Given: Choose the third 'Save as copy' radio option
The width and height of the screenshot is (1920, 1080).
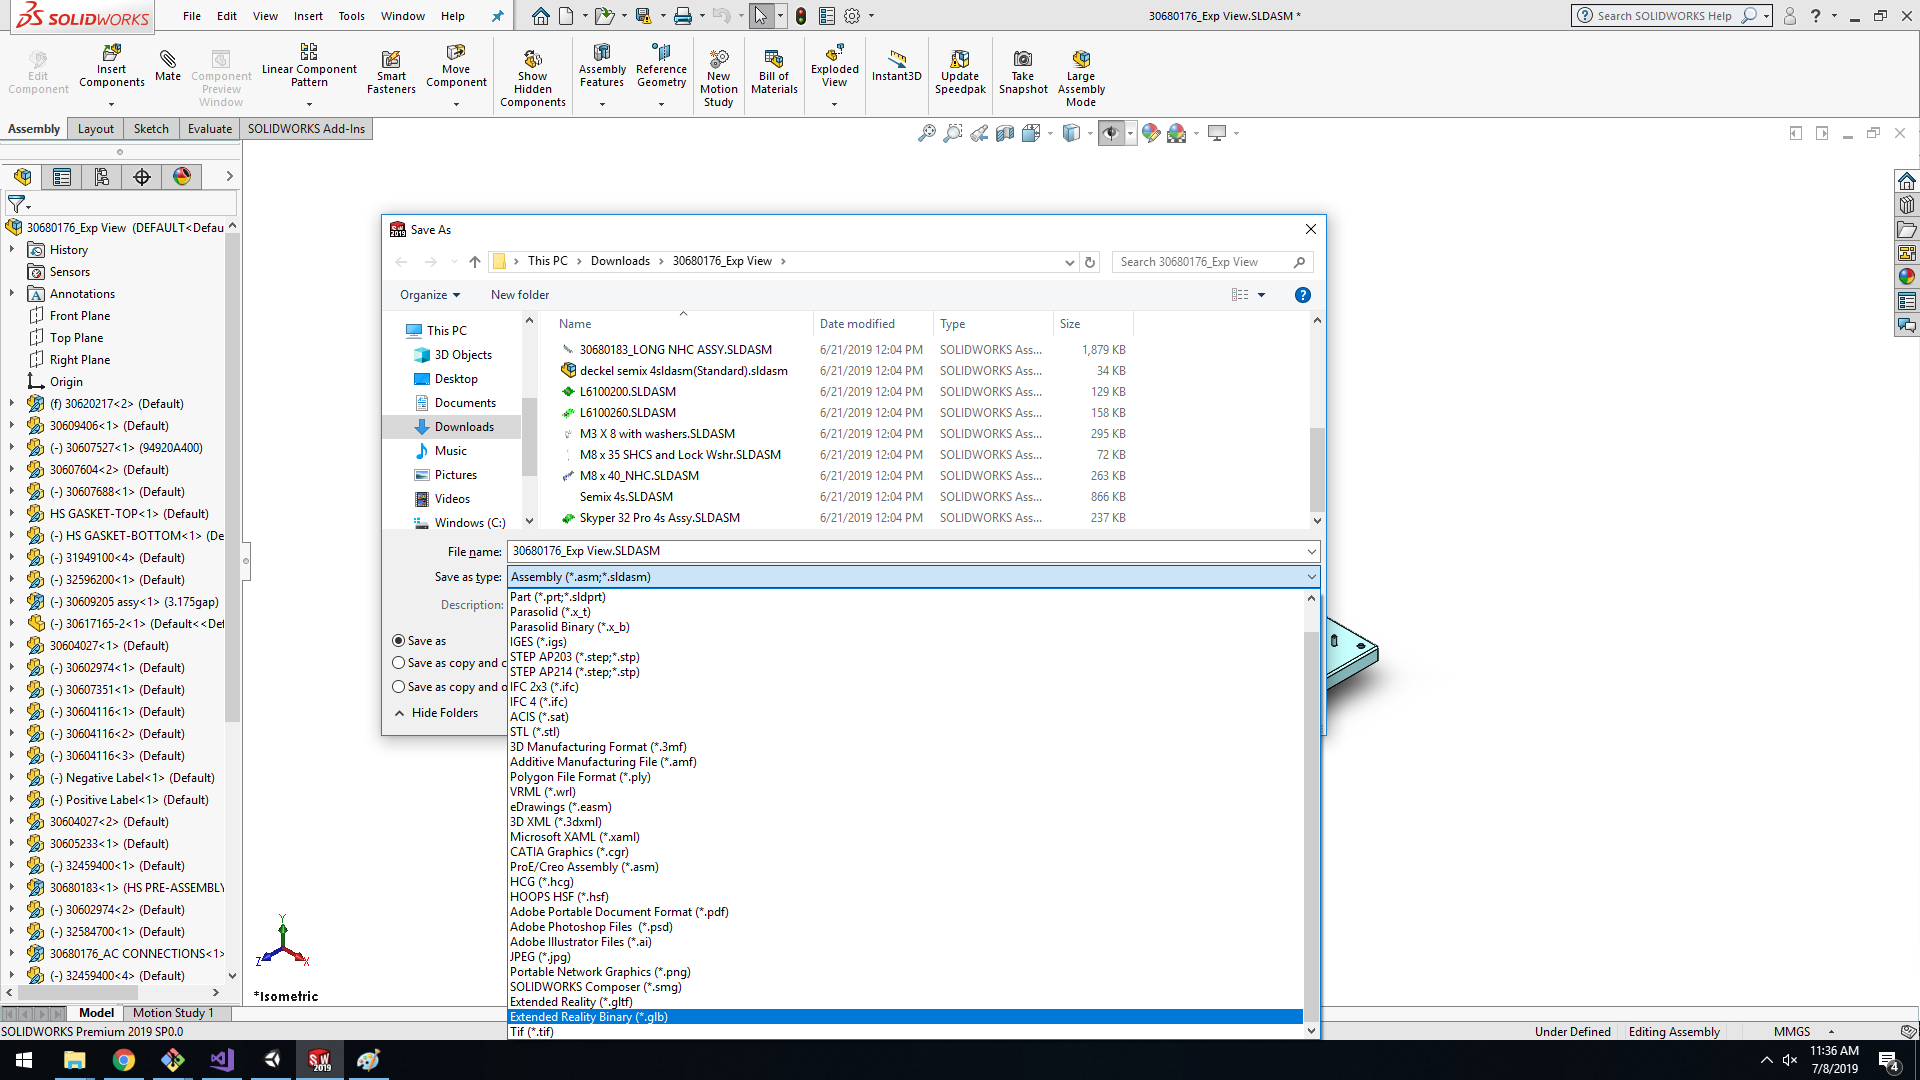Looking at the screenshot, I should 399,687.
